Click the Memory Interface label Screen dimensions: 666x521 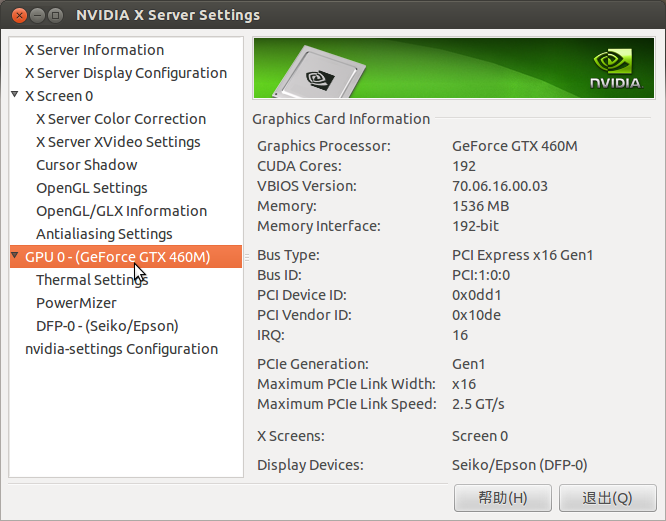[x=319, y=226]
